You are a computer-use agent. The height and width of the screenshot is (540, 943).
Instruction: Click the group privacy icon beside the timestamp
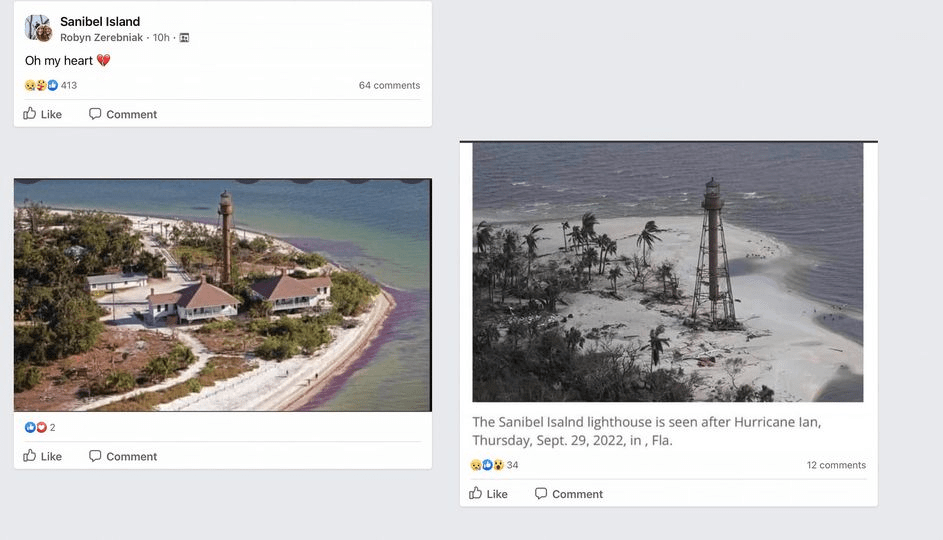click(184, 38)
